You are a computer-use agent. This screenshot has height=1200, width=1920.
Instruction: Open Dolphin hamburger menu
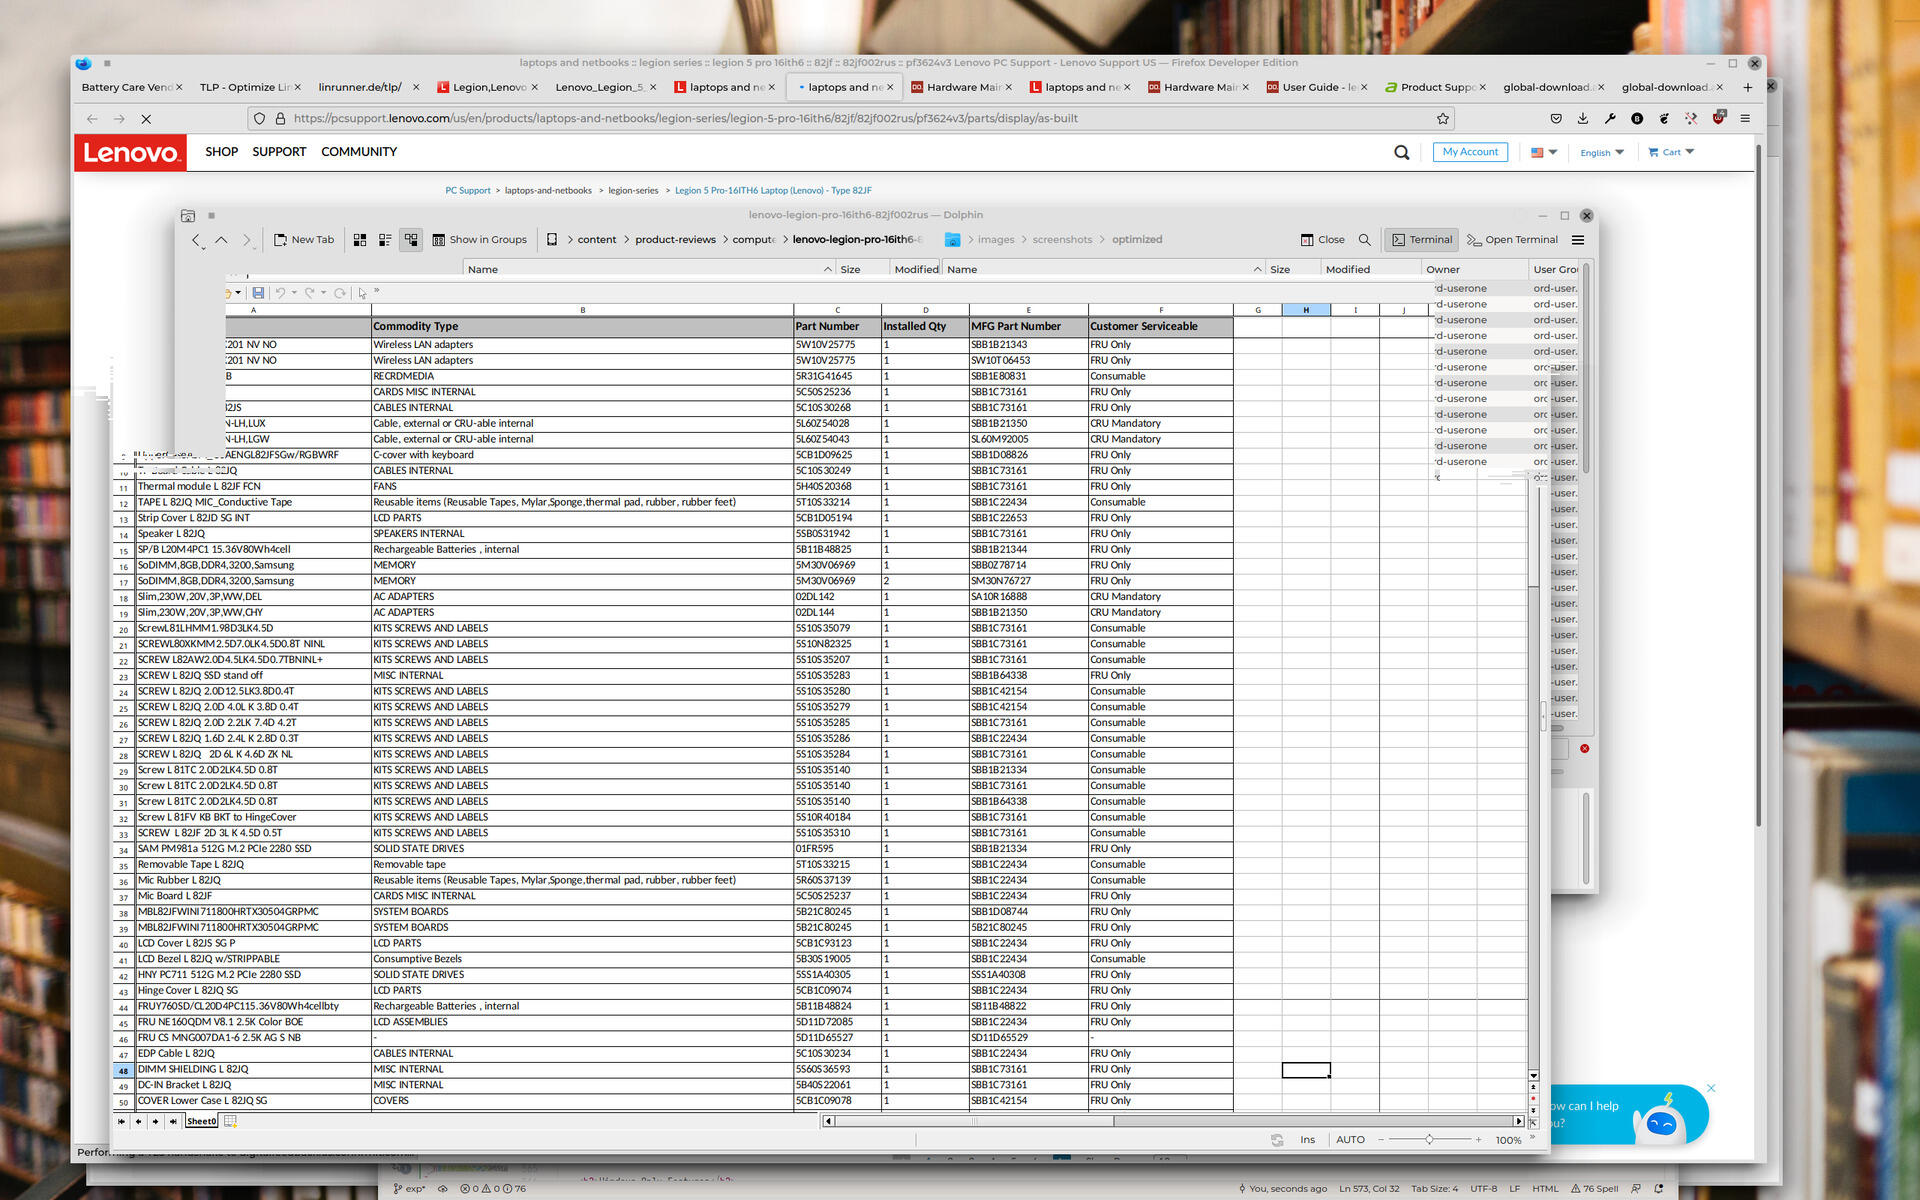click(1578, 240)
